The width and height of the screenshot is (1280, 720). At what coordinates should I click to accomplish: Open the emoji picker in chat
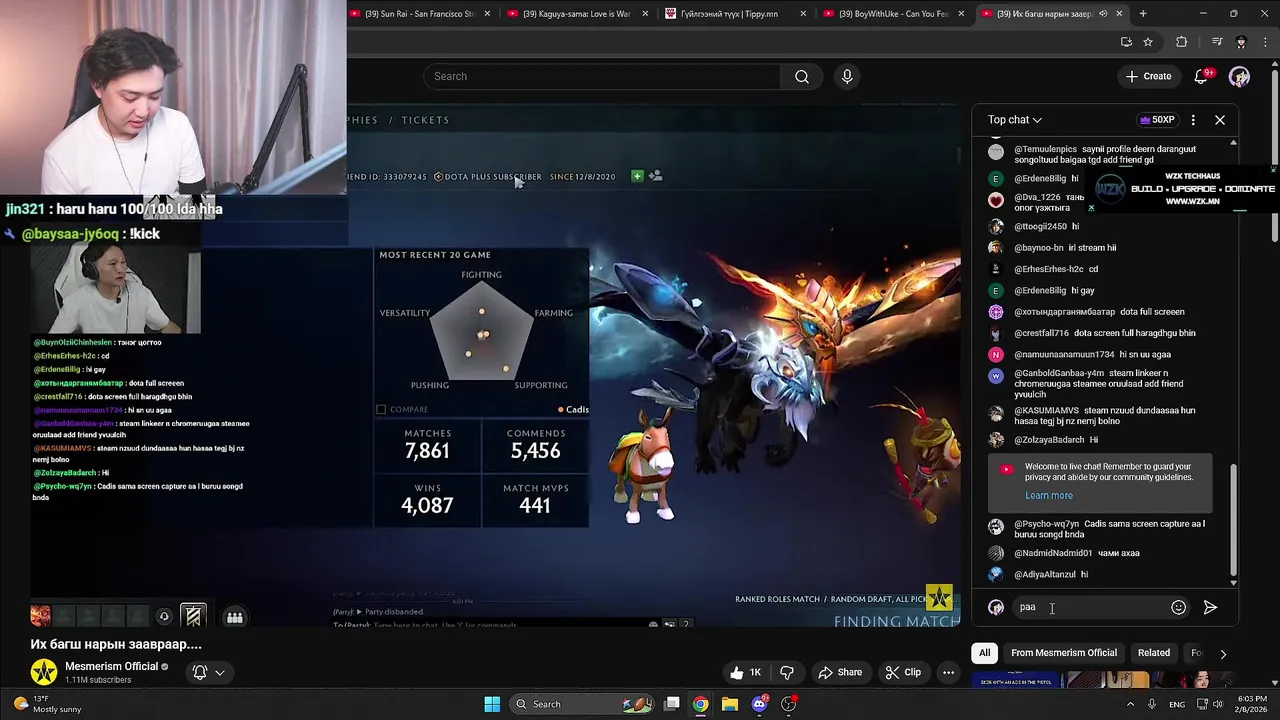tap(1178, 607)
